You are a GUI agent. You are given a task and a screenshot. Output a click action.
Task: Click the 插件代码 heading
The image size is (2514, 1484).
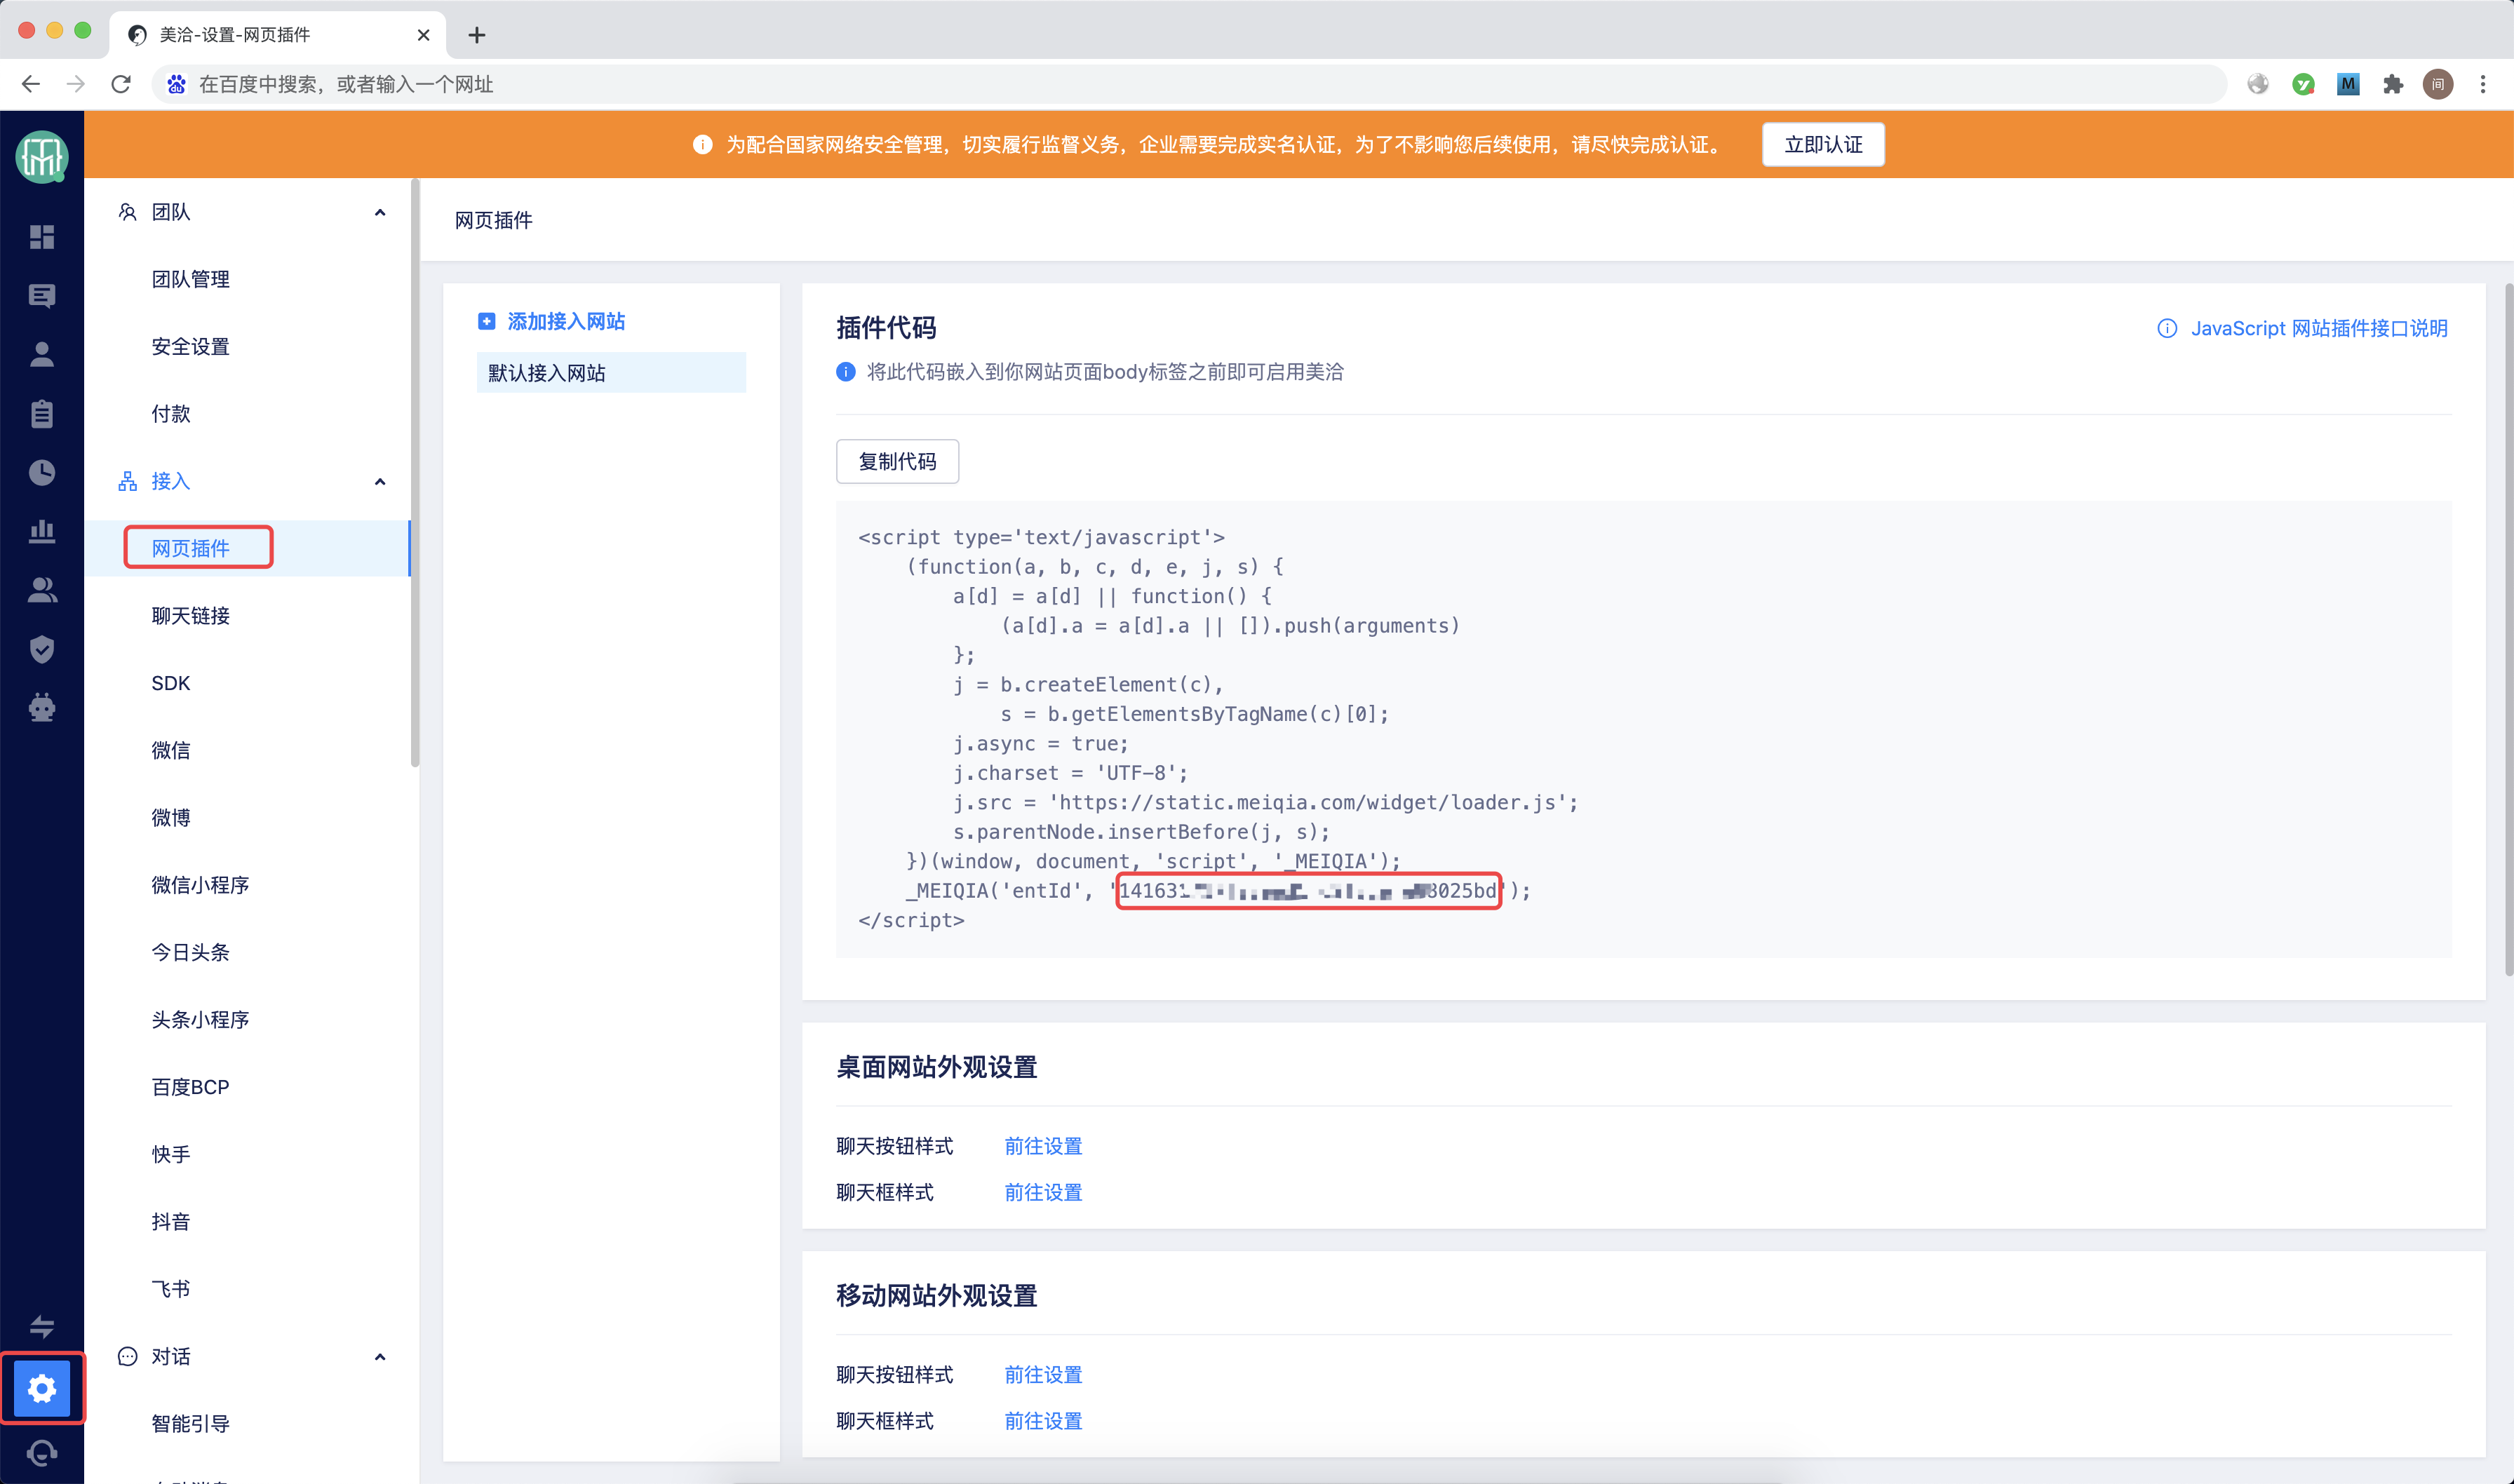point(886,328)
